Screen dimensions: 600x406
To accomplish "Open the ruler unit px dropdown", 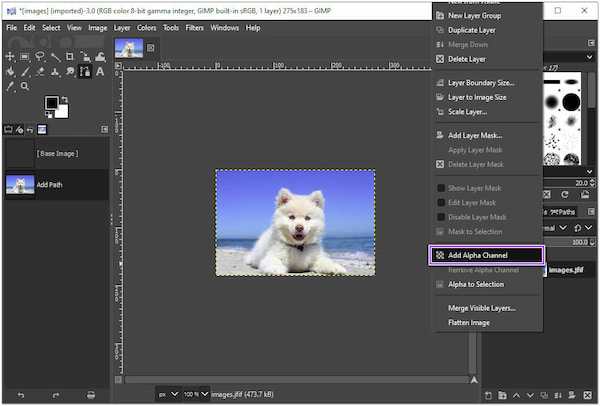I will [x=168, y=394].
